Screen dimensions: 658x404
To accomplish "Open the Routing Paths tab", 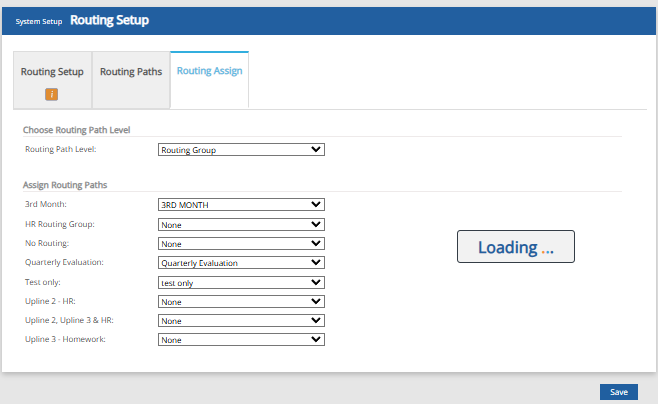I will (x=131, y=72).
